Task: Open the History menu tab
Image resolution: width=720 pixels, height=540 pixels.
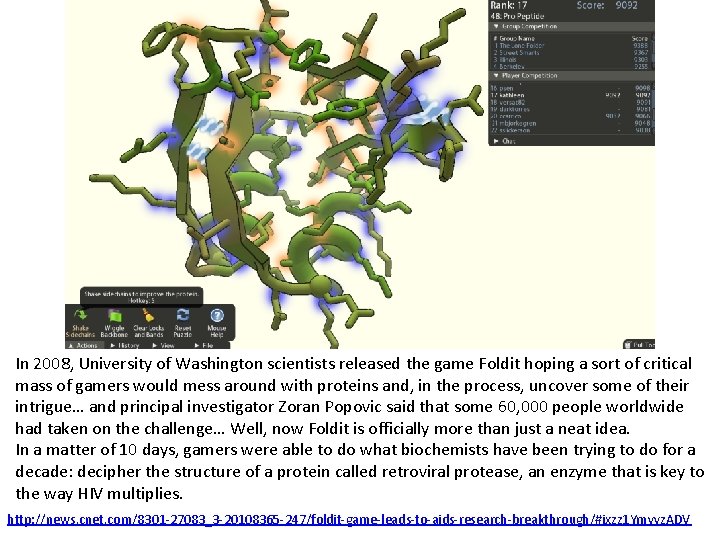Action: point(125,345)
